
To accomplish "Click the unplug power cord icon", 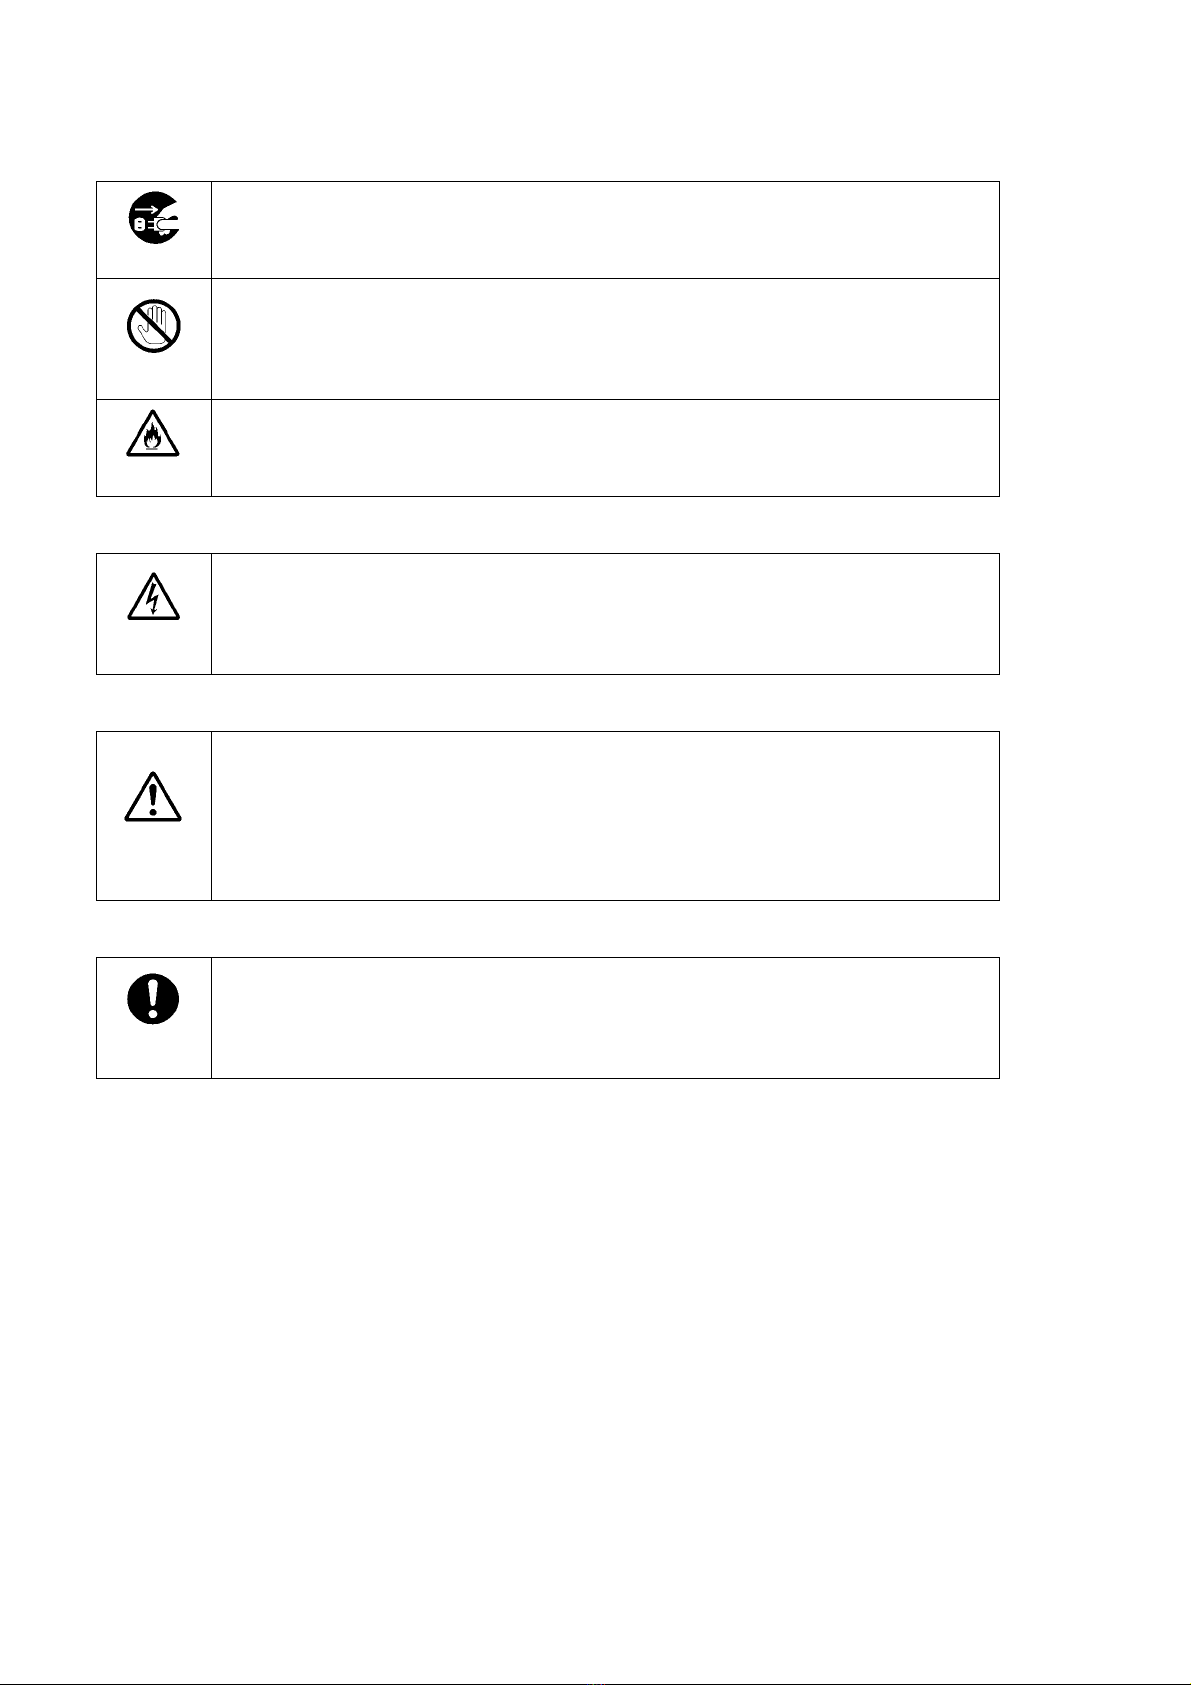I will coord(153,217).
